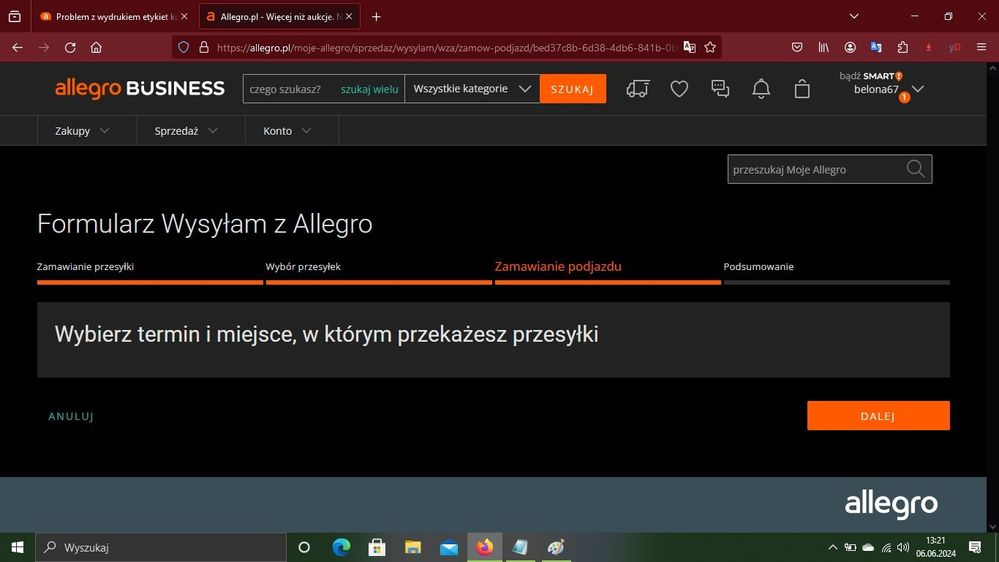Click Firefox icon in taskbar

coord(484,547)
